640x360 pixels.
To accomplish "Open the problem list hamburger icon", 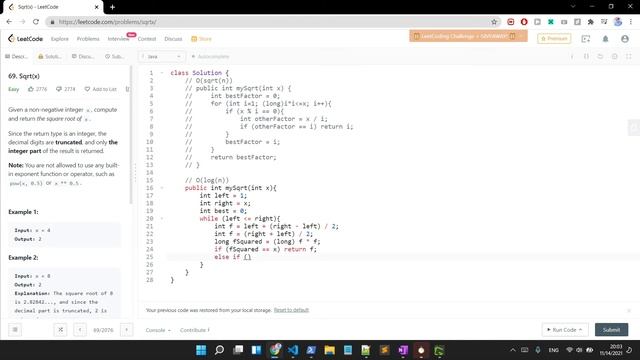I will click(15, 329).
